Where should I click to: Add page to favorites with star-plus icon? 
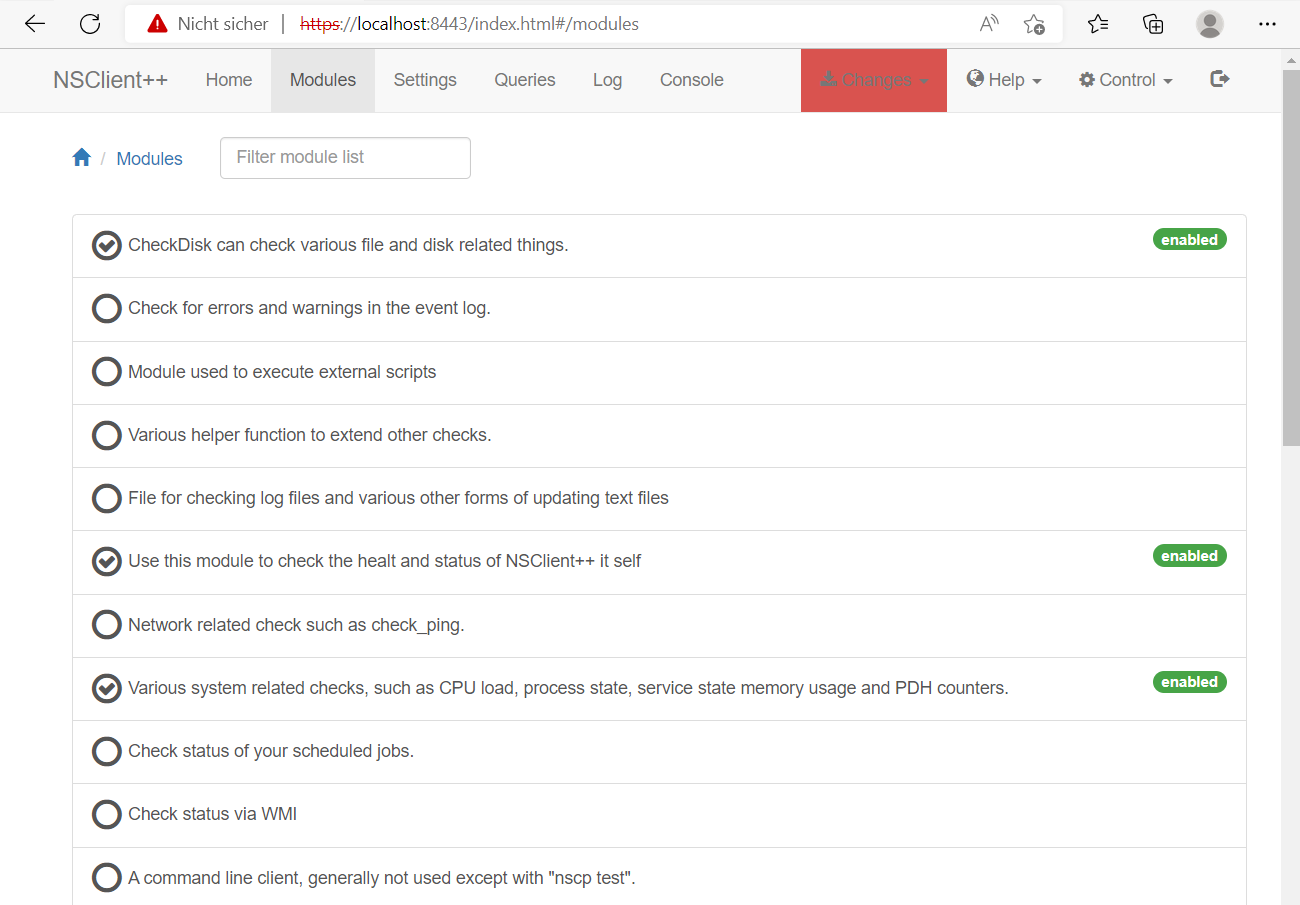pyautogui.click(x=1034, y=24)
